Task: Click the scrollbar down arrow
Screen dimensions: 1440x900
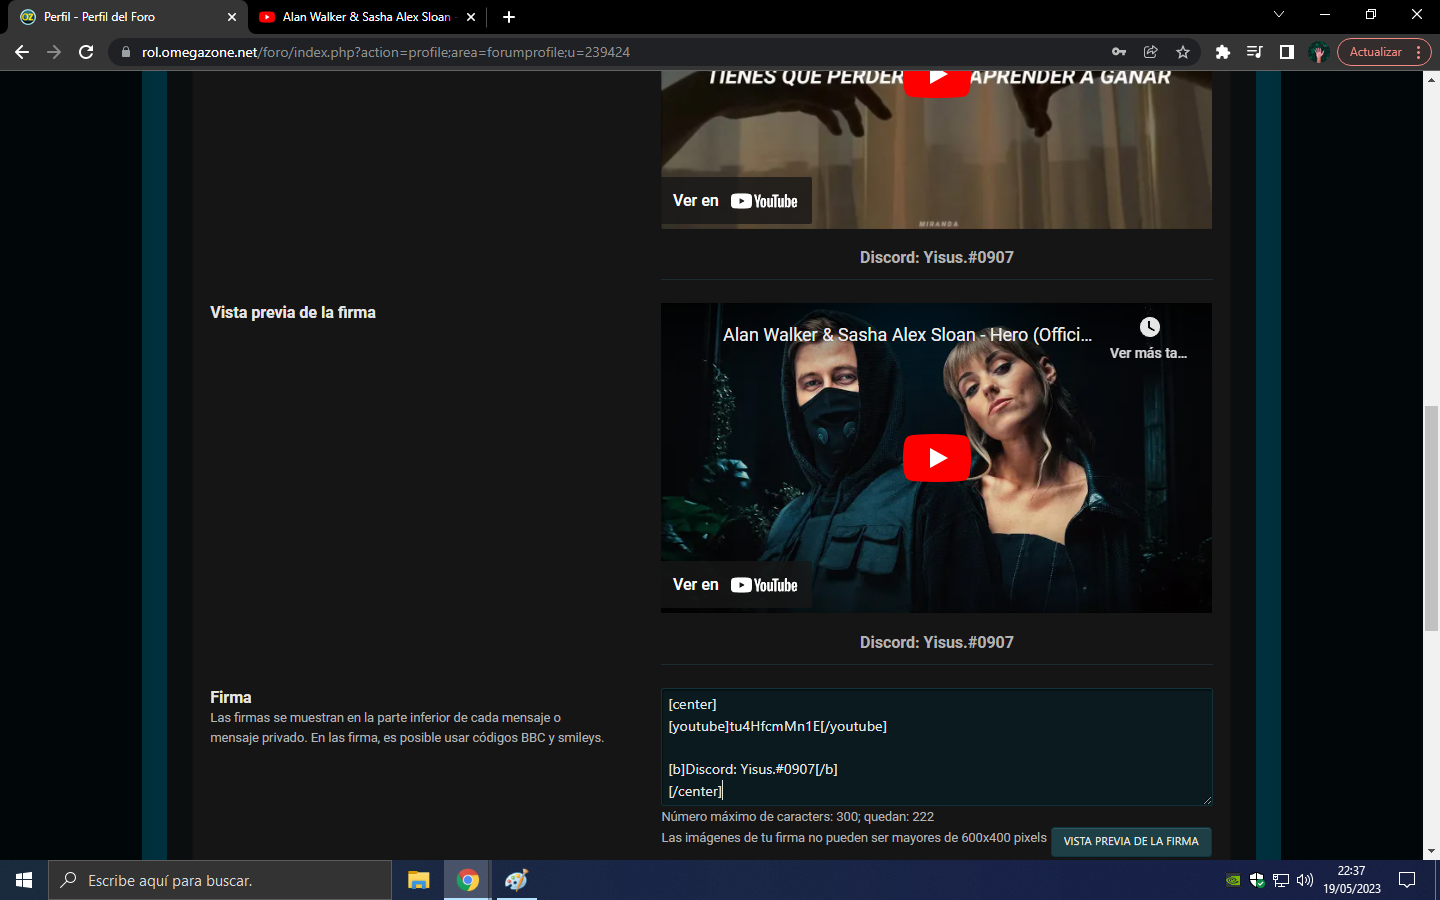Action: pos(1431,851)
